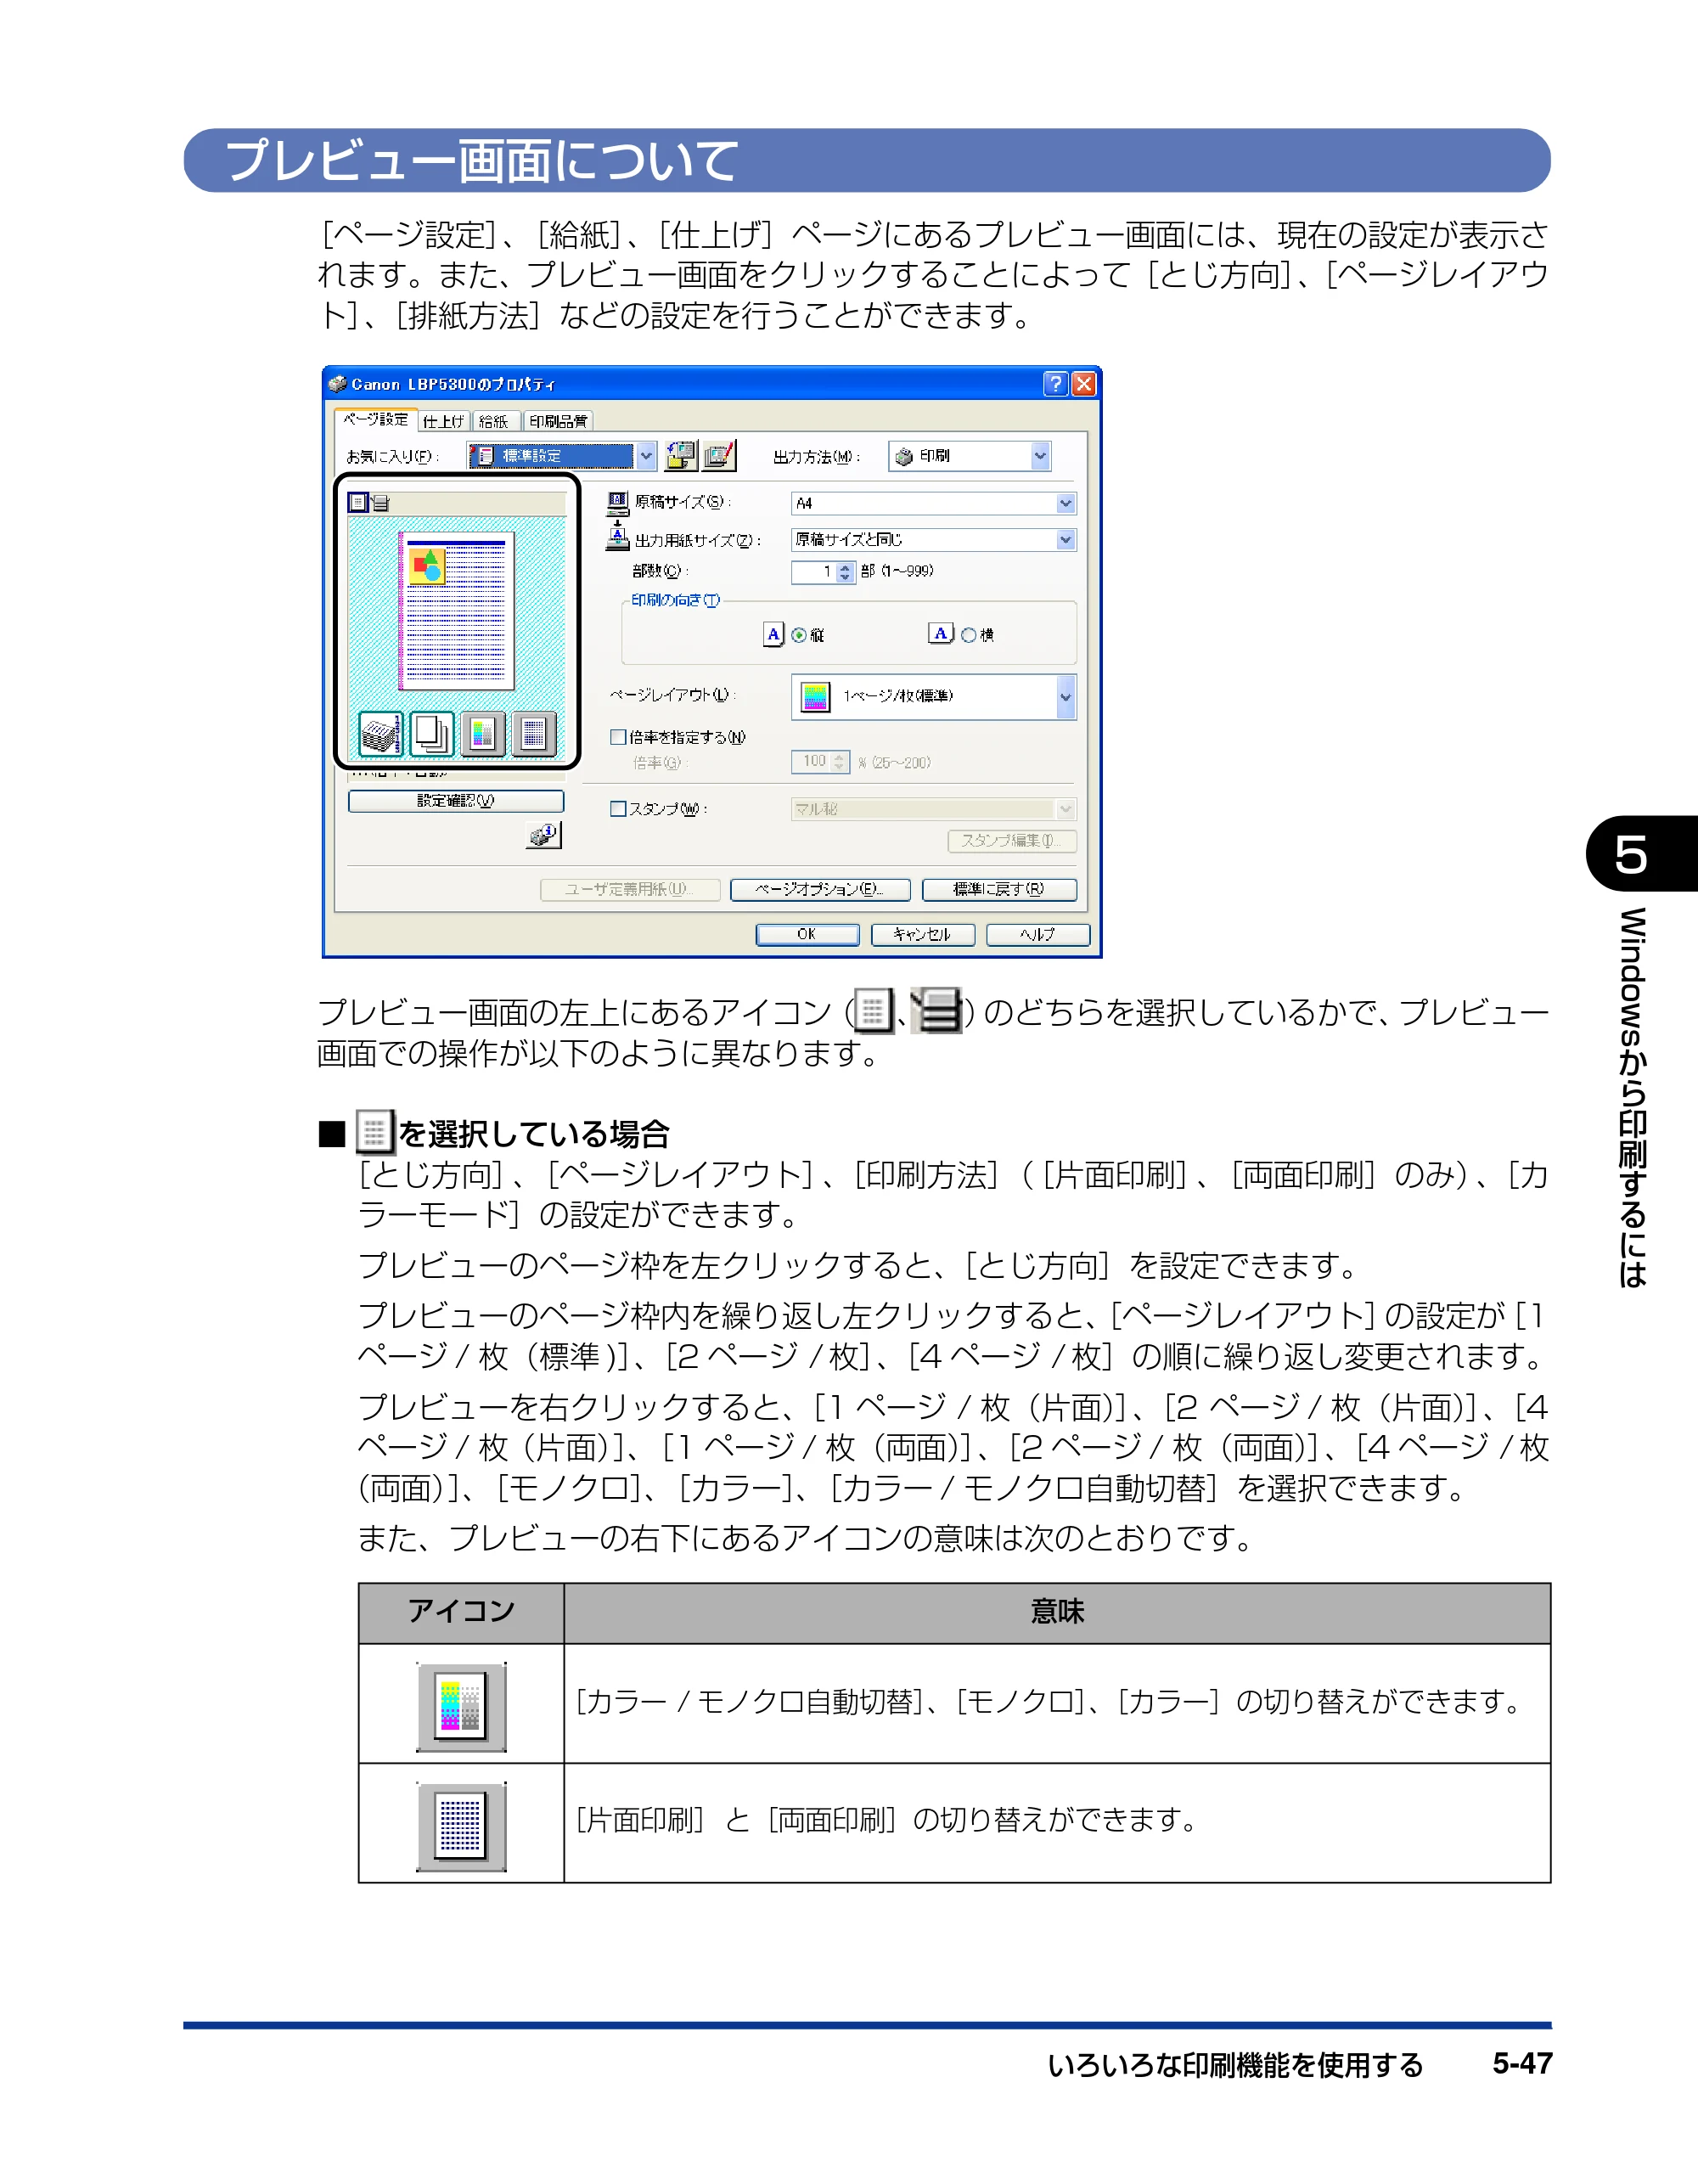
Task: Click the add favorite profile icon
Action: pyautogui.click(x=681, y=456)
